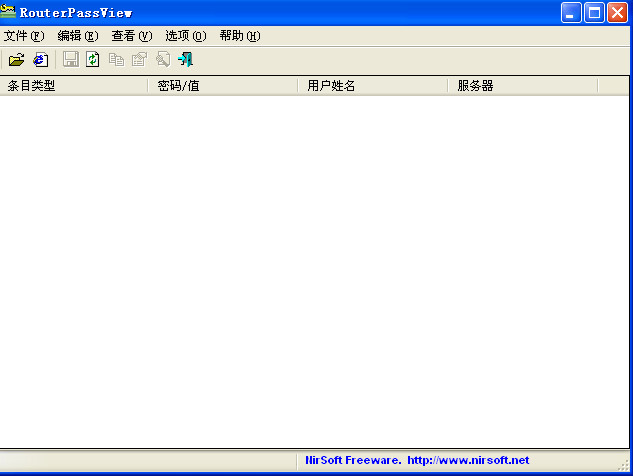Open the 帮助(H) menu

pos(240,36)
